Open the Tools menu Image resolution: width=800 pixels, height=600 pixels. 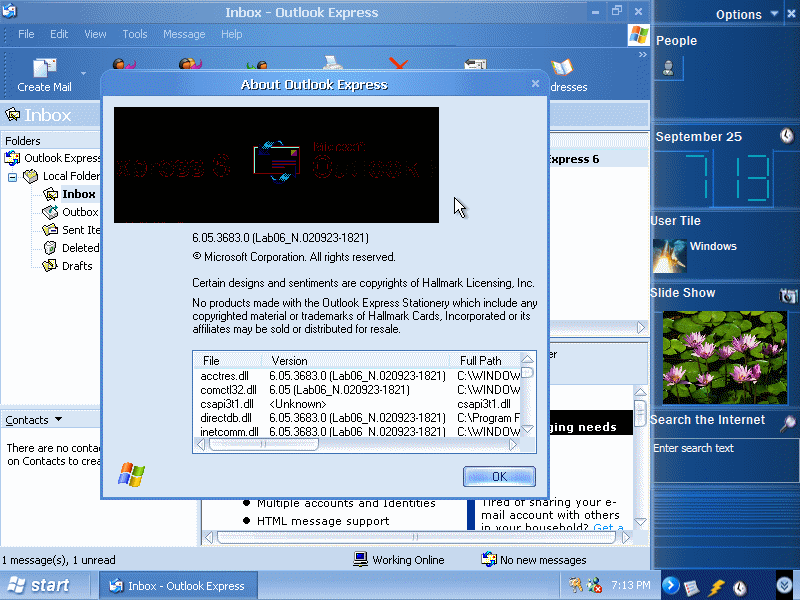[x=135, y=34]
